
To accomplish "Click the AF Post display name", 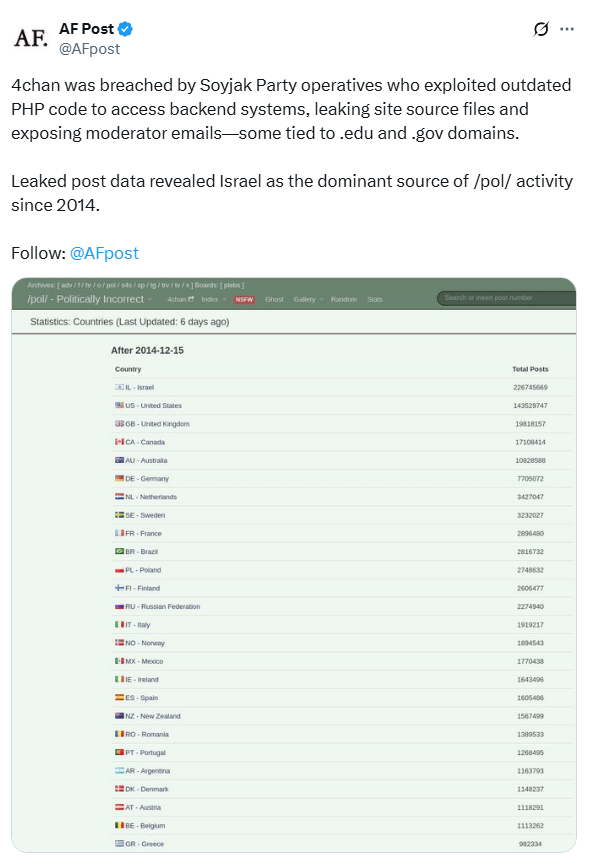I will pyautogui.click(x=86, y=28).
